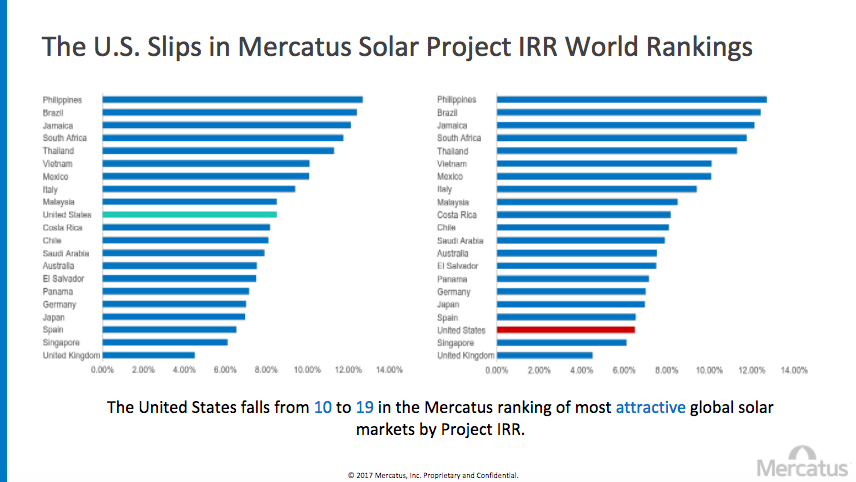Click the teal United States bar
This screenshot has height=482, width=856.
[189, 215]
